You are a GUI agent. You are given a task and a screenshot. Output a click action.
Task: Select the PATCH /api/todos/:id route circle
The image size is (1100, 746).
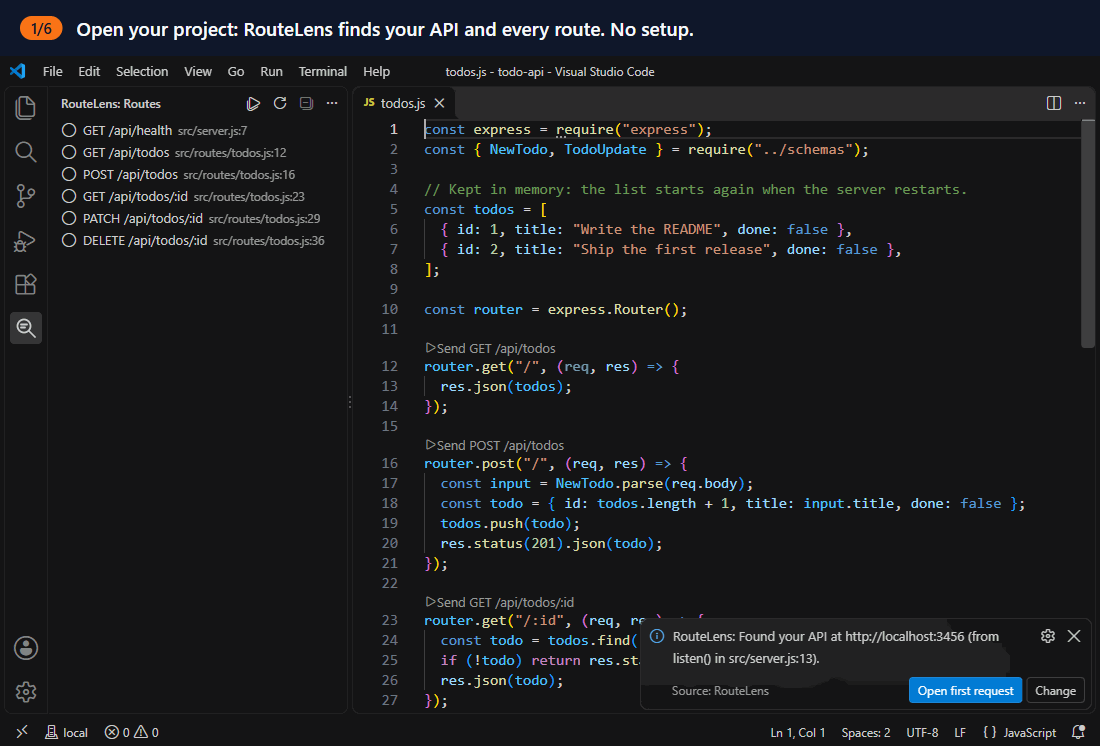(x=69, y=218)
